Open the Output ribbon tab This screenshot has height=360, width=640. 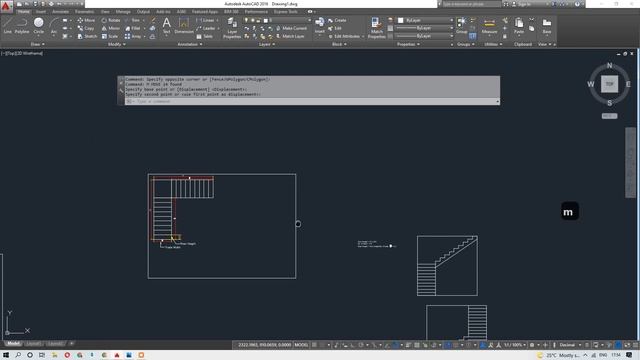143,12
